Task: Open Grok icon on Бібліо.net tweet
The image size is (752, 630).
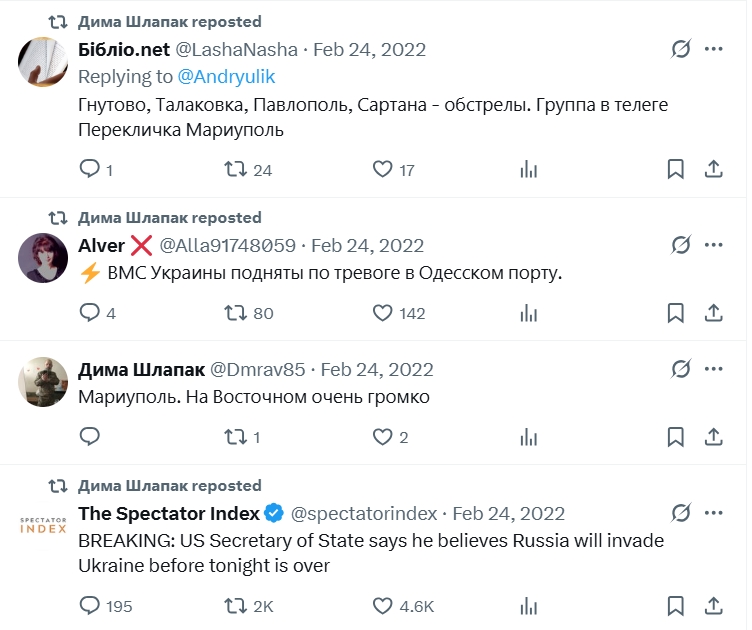Action: [x=681, y=49]
